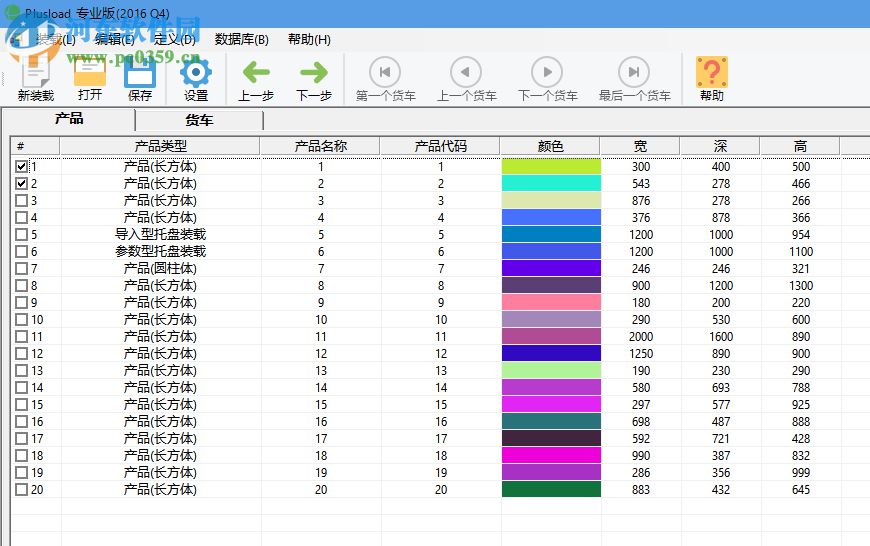Click product code cell 10
Screen dimensions: 870x546
coord(441,320)
